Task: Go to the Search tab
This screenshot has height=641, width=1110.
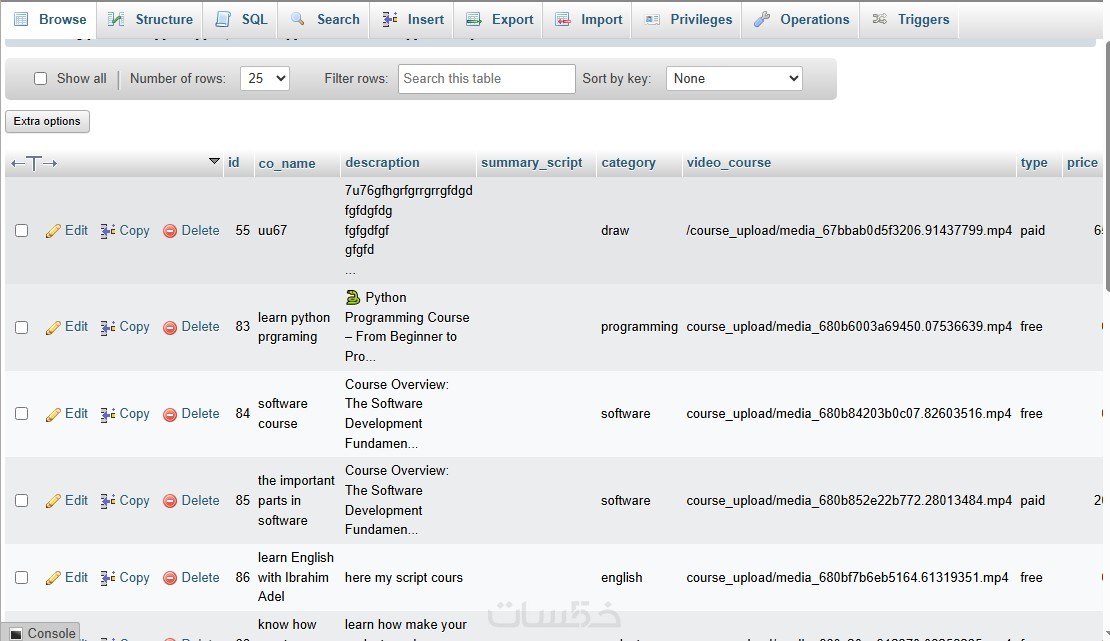Action: coord(326,19)
